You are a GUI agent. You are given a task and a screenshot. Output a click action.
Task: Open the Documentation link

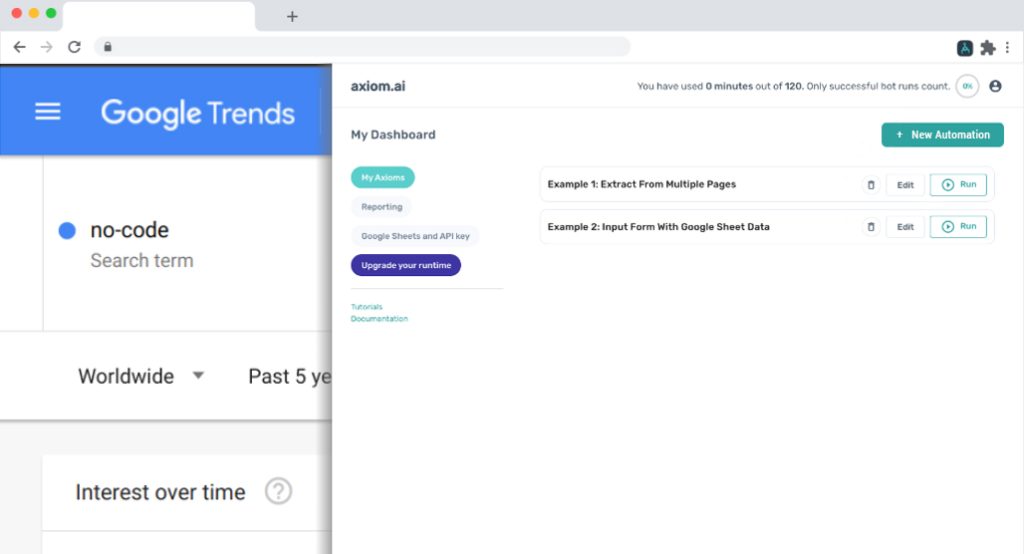tap(379, 319)
